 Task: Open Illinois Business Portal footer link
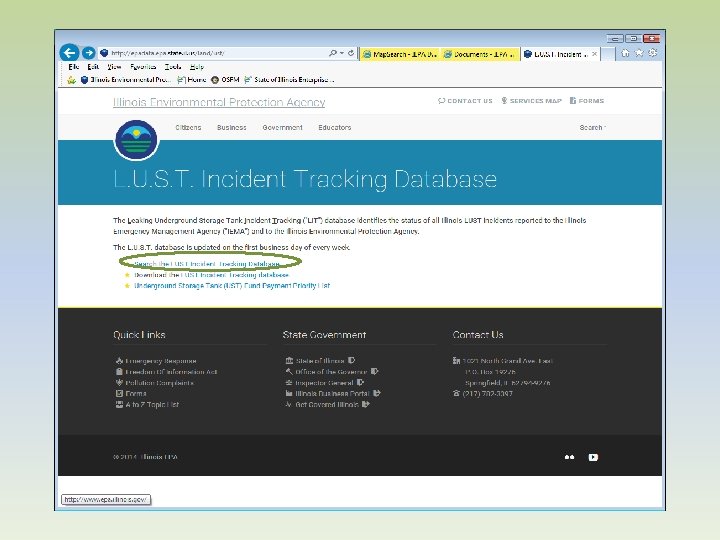[x=333, y=394]
